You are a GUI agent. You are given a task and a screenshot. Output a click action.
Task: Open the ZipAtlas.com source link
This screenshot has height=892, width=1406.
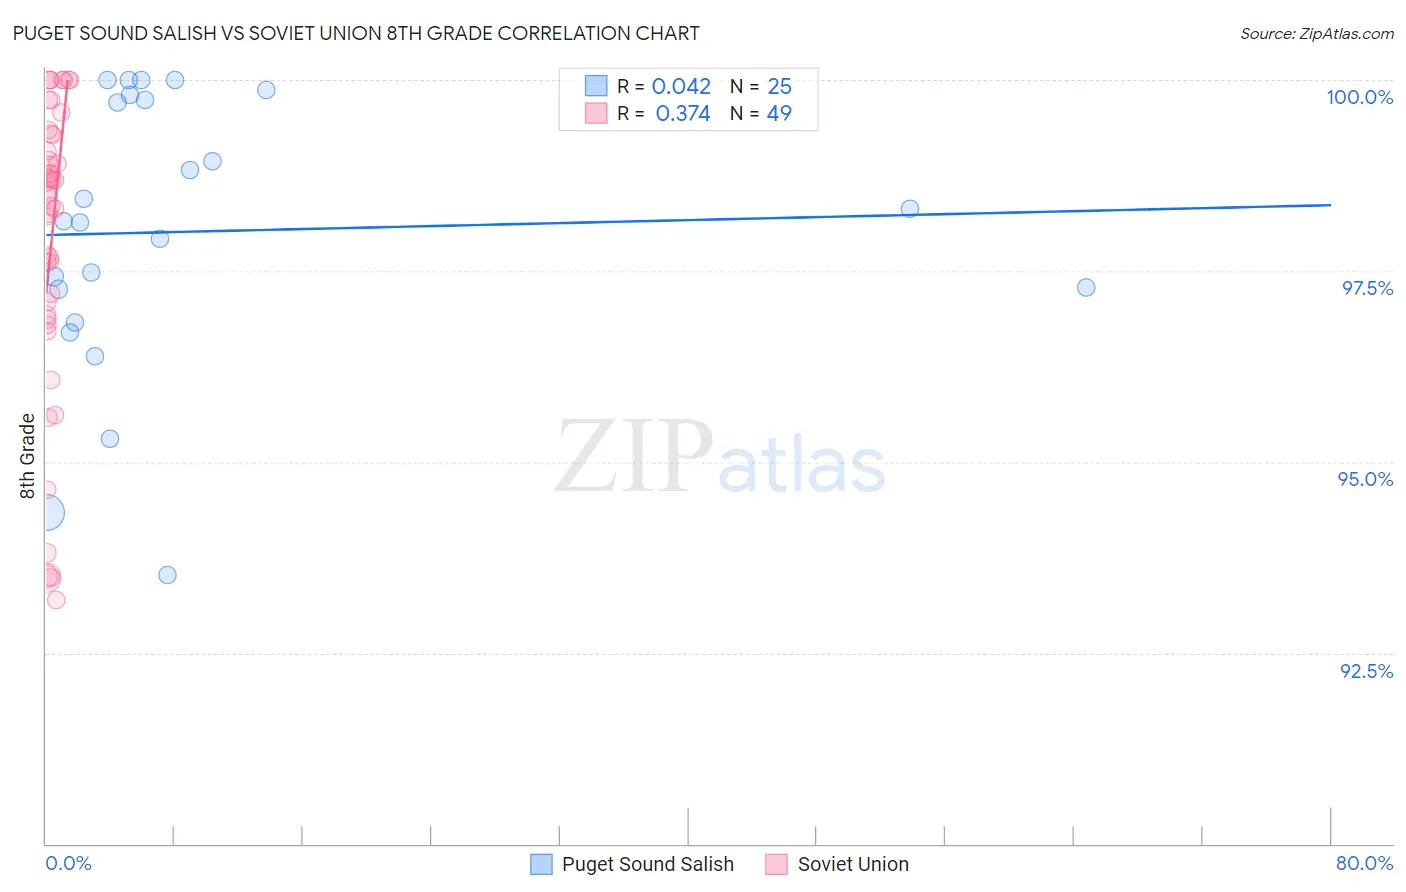coord(1317,34)
